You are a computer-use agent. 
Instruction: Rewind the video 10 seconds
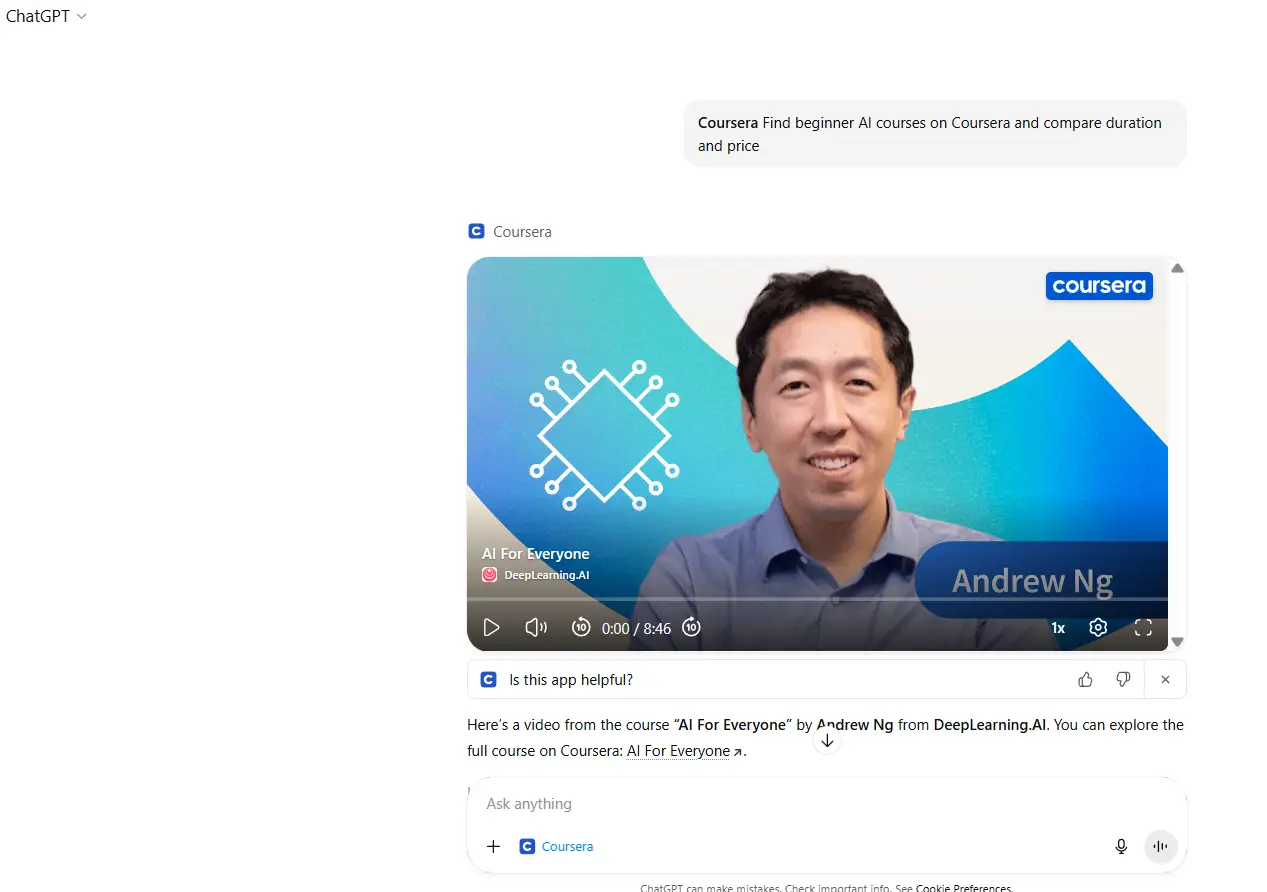[581, 627]
